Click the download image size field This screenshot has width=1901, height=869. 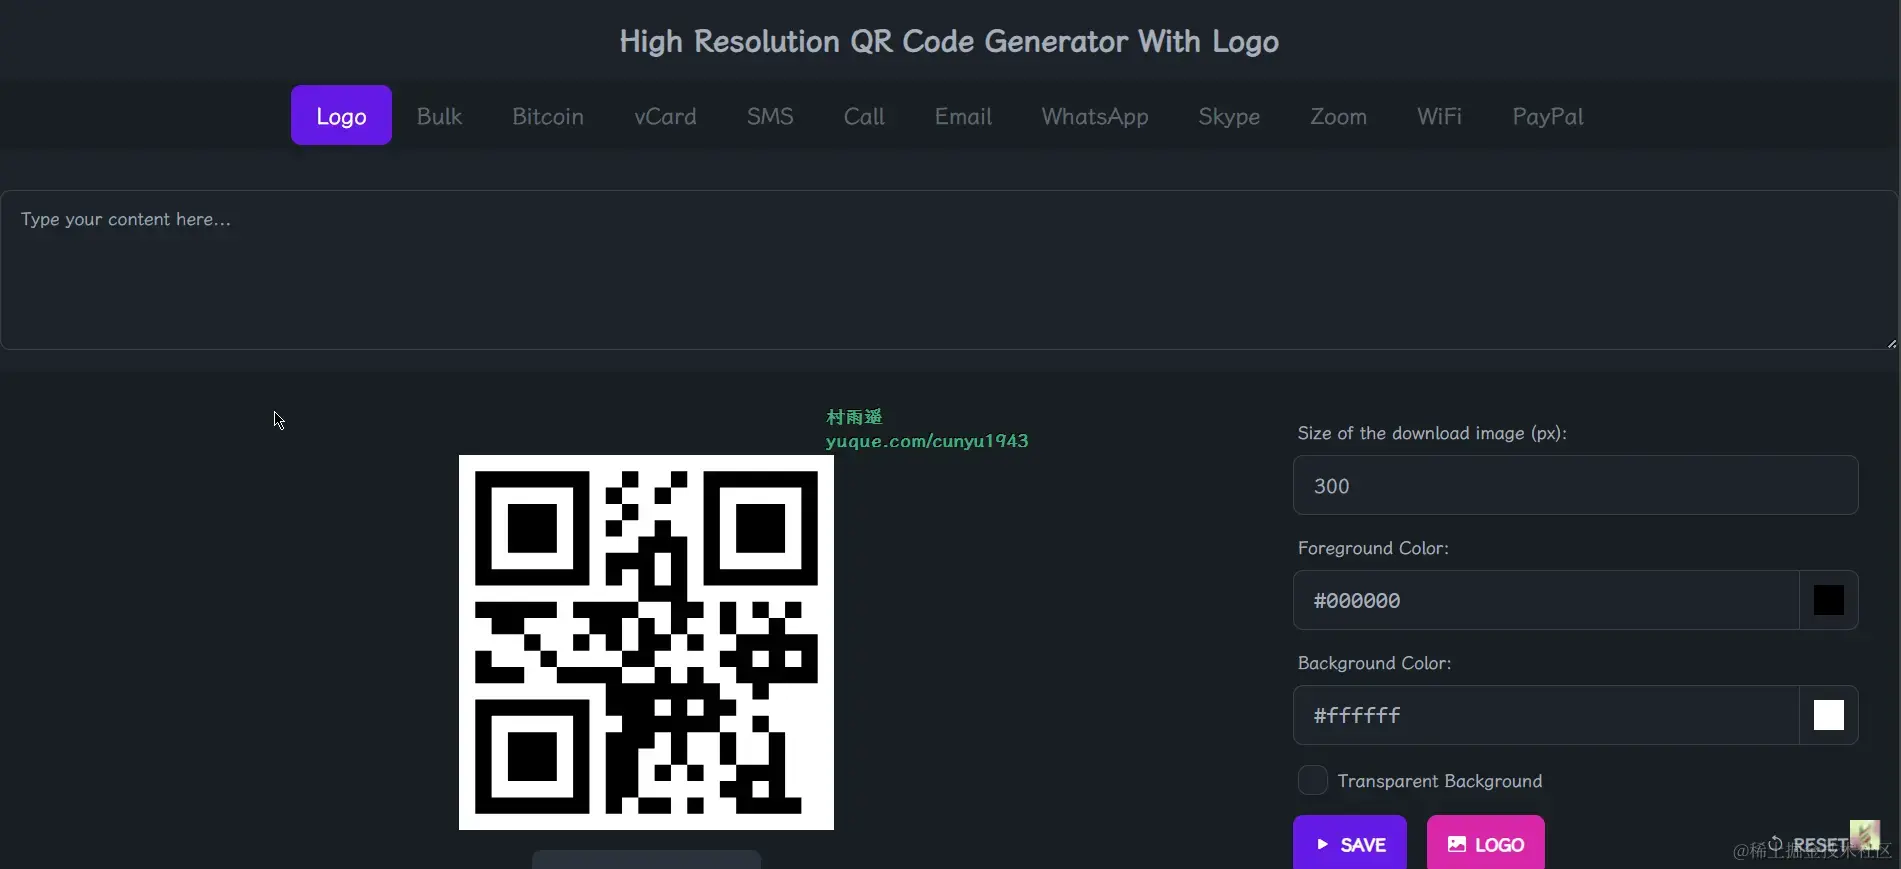[x=1576, y=485]
